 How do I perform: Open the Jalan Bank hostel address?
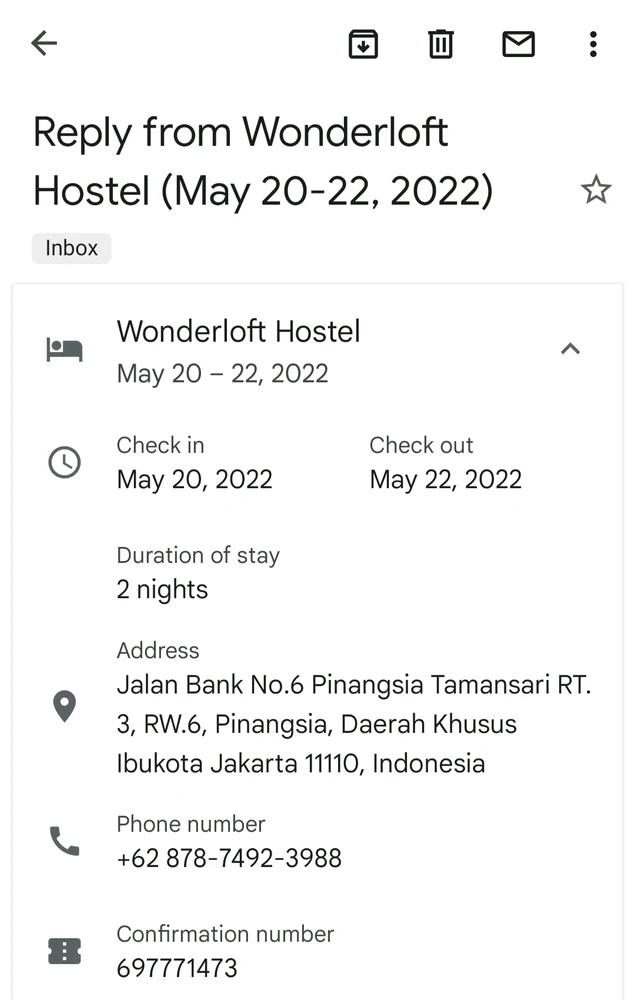point(354,724)
